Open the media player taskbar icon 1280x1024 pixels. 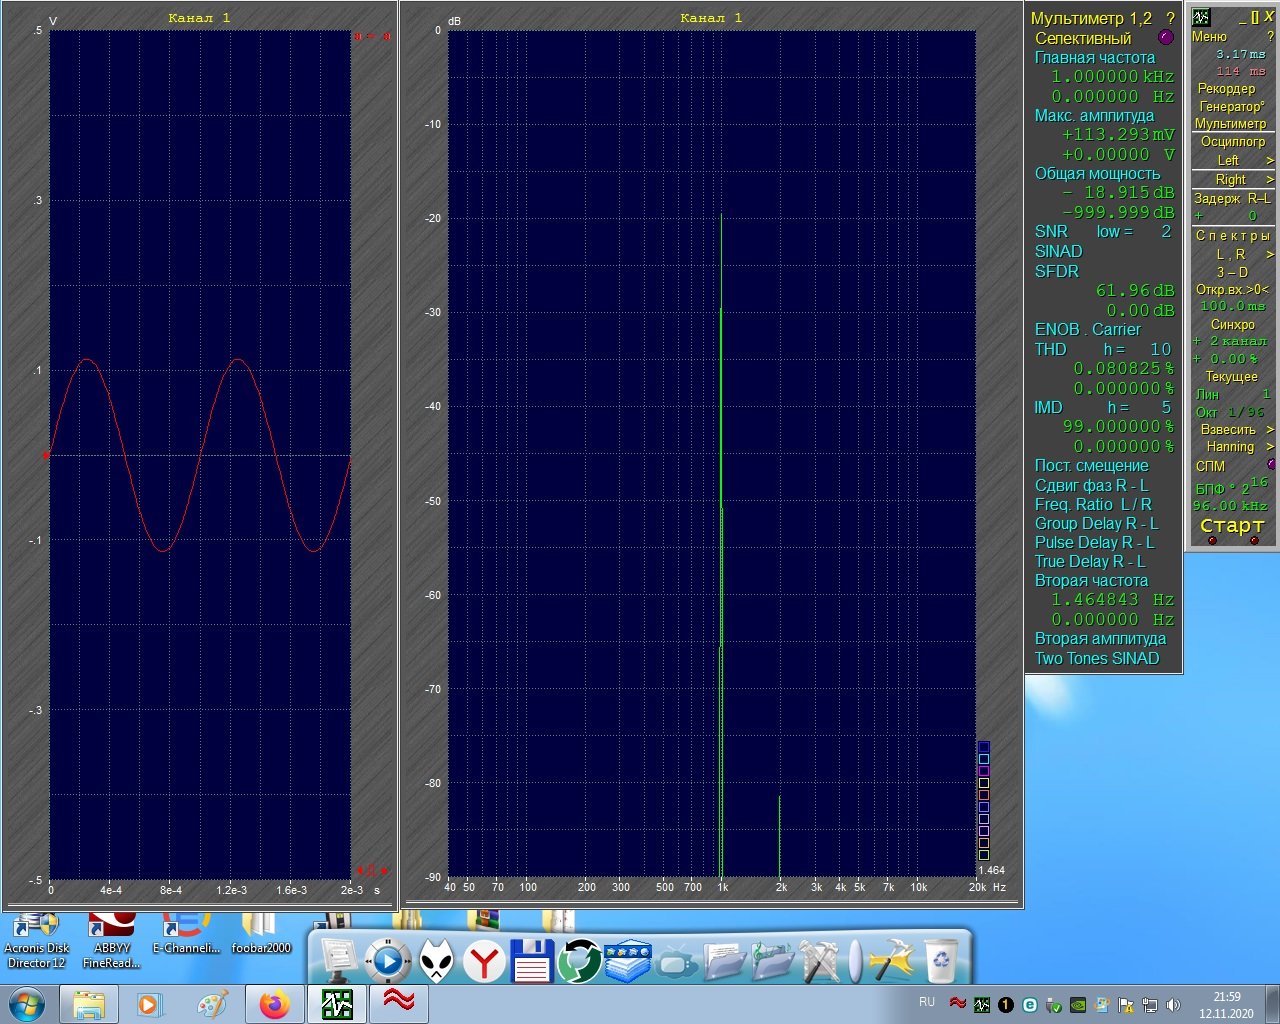(150, 1004)
